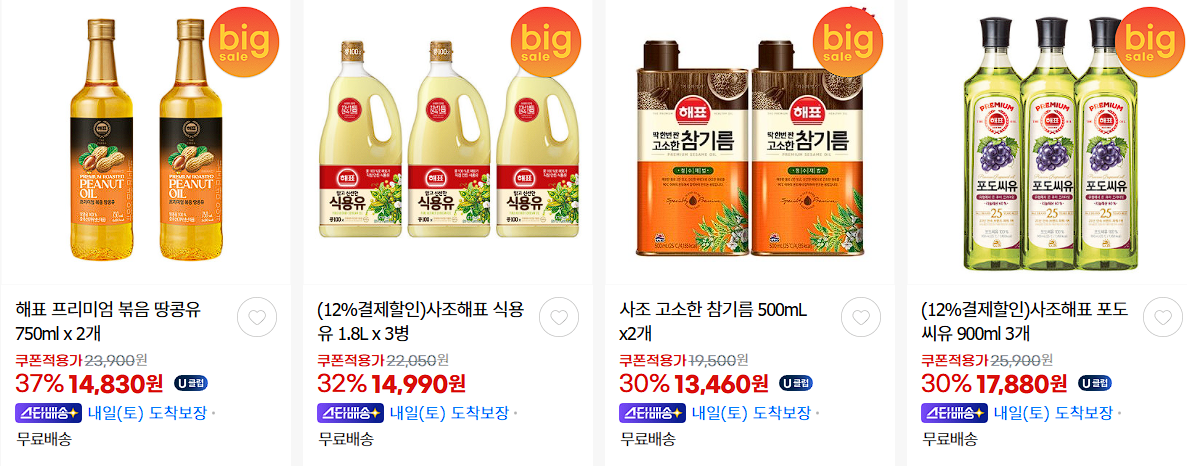1187x466 pixels.
Task: Click the big sale badge on peanut oil
Action: pyautogui.click(x=244, y=42)
